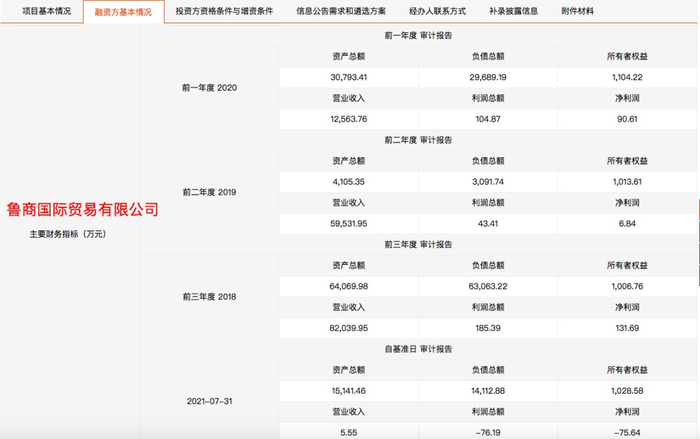The image size is (700, 439).
Task: Click total assets value 4,105.35
Action: [x=349, y=182]
